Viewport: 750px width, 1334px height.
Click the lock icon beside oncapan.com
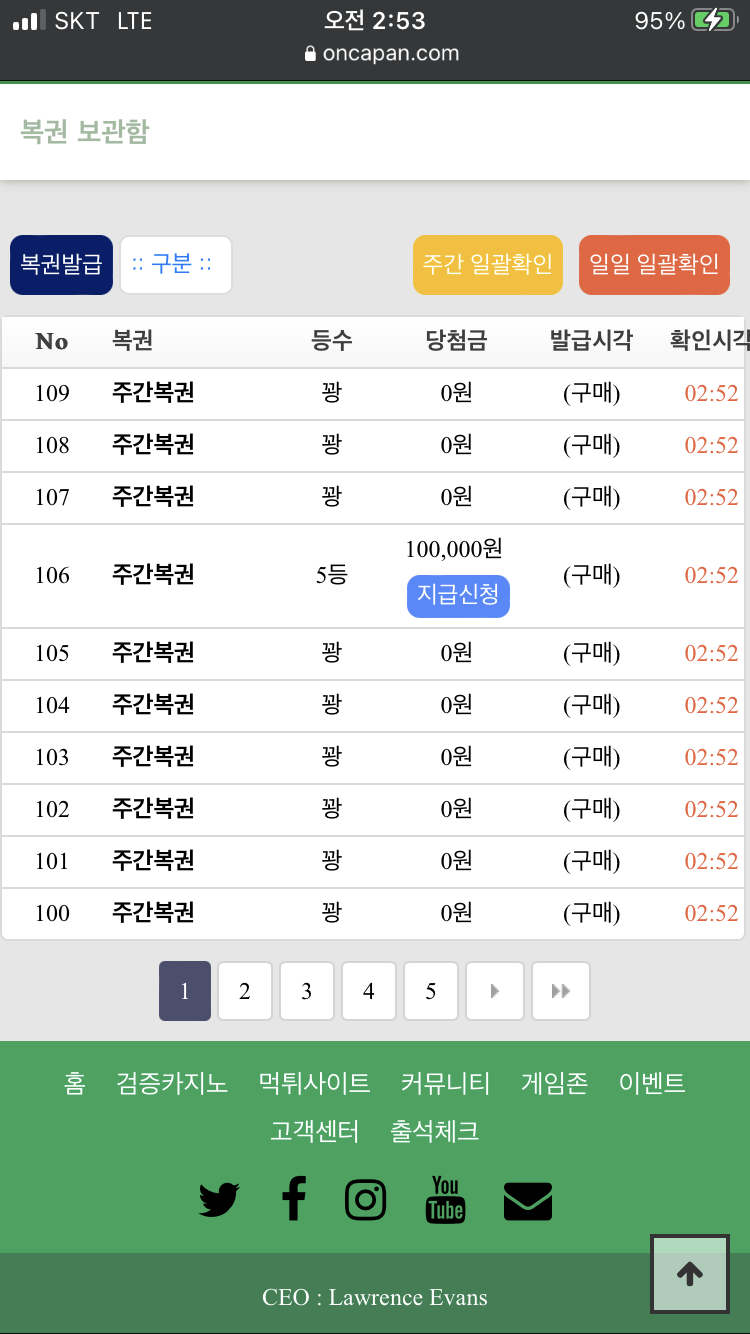pyautogui.click(x=310, y=54)
